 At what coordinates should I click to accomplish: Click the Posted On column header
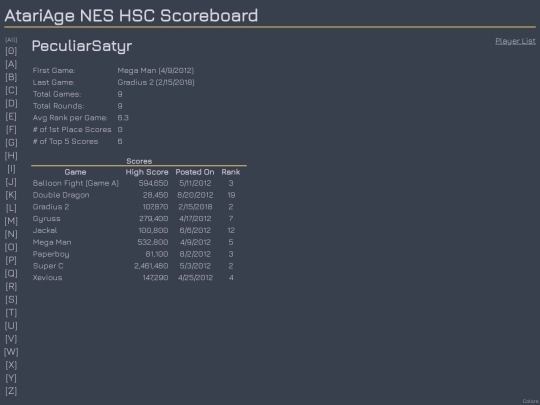click(195, 172)
